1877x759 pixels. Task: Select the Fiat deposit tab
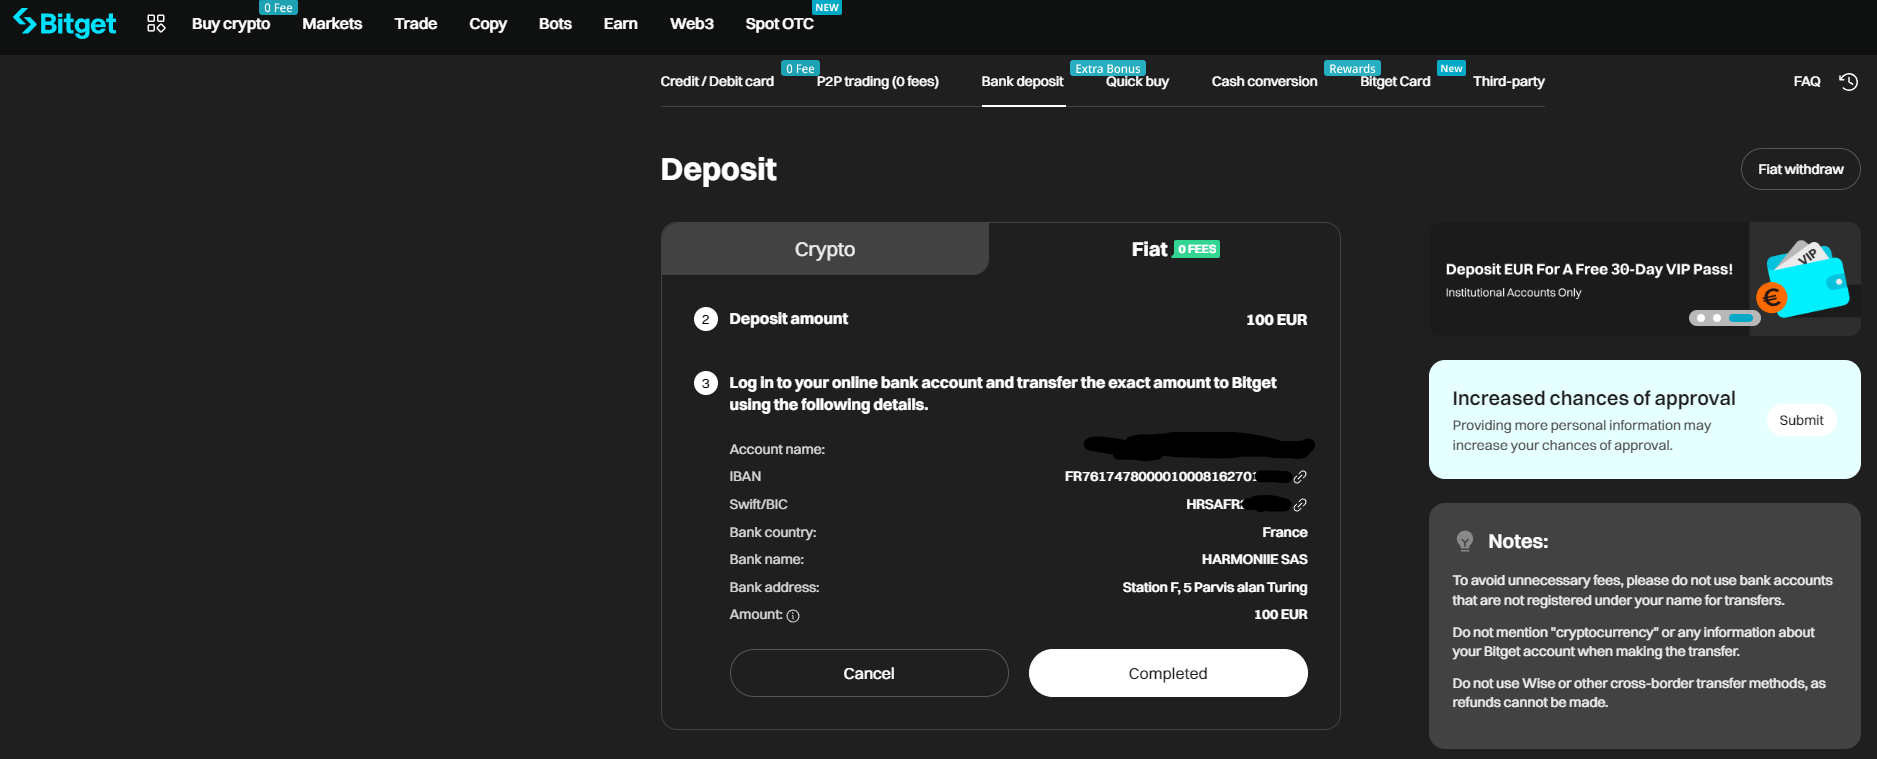(x=1164, y=249)
